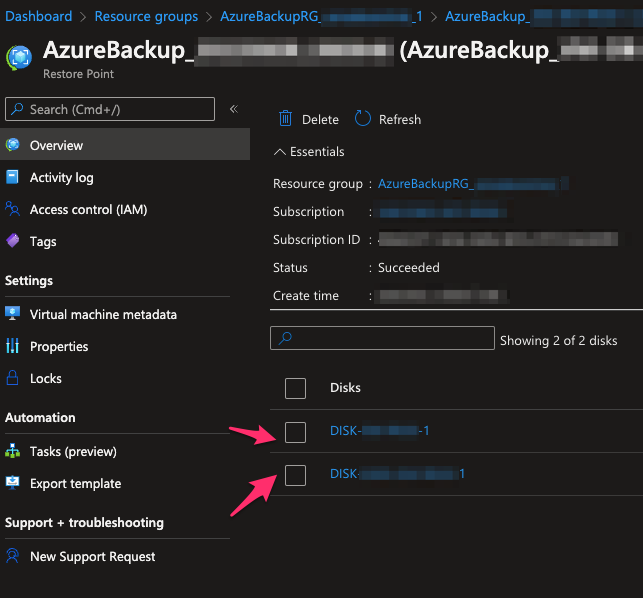This screenshot has height=598, width=643.
Task: Click the Tasks (preview) hierarchy icon
Action: [12, 451]
